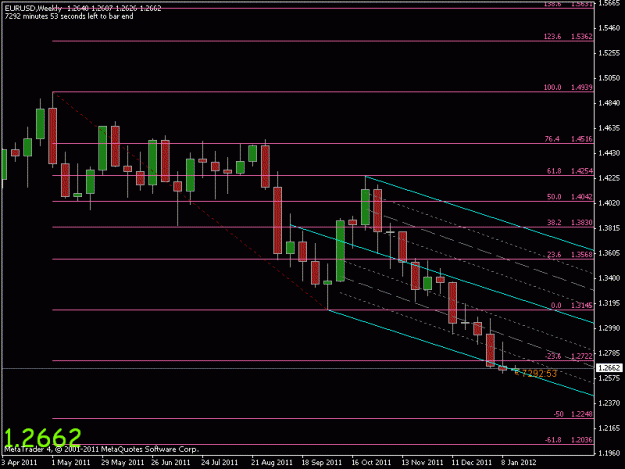Click the large green 1.2662 price display
Image resolution: width=625 pixels, height=469 pixels.
click(x=43, y=438)
